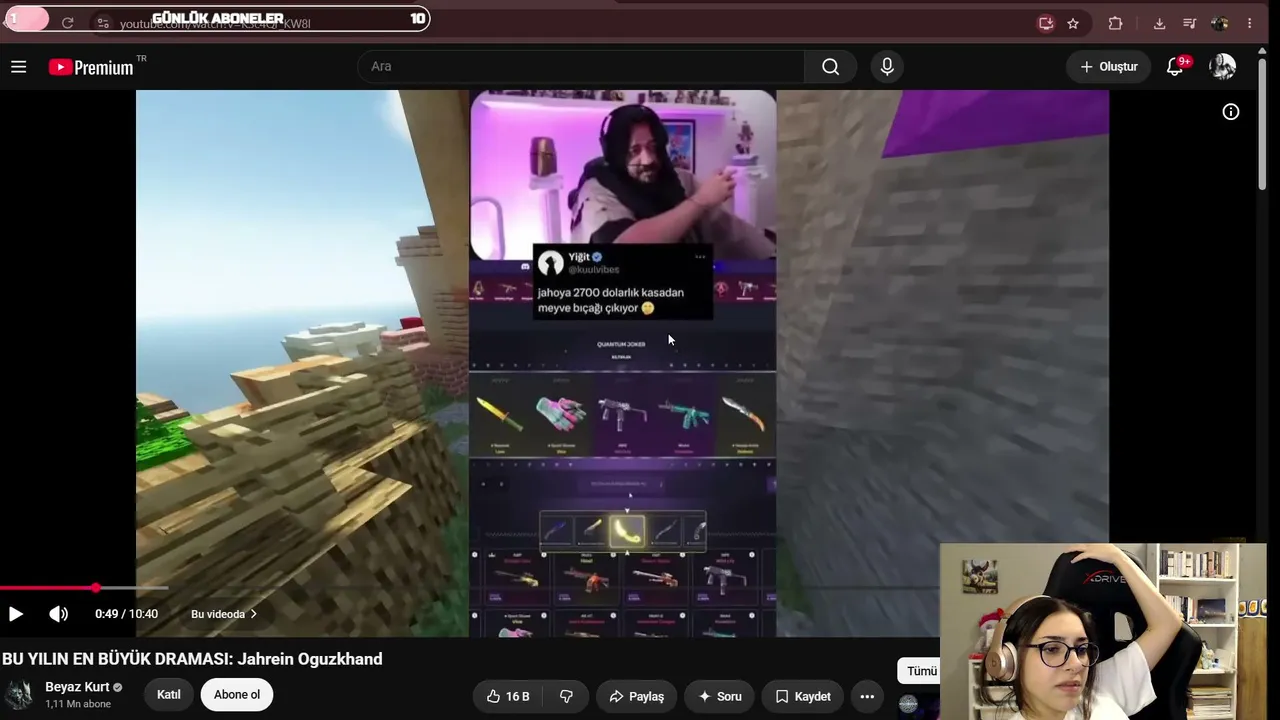
Task: Click the Soru ask button
Action: [x=719, y=696]
